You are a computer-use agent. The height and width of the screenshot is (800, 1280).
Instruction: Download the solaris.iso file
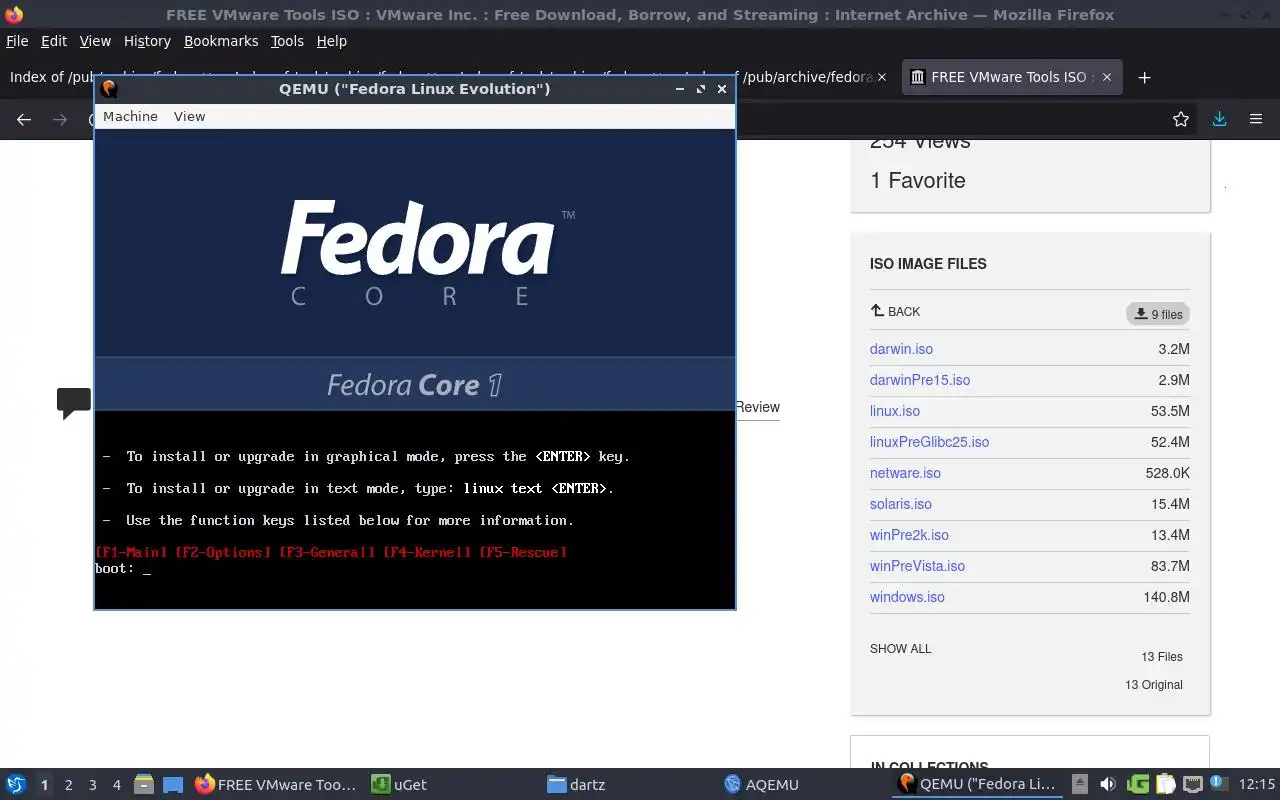[901, 504]
